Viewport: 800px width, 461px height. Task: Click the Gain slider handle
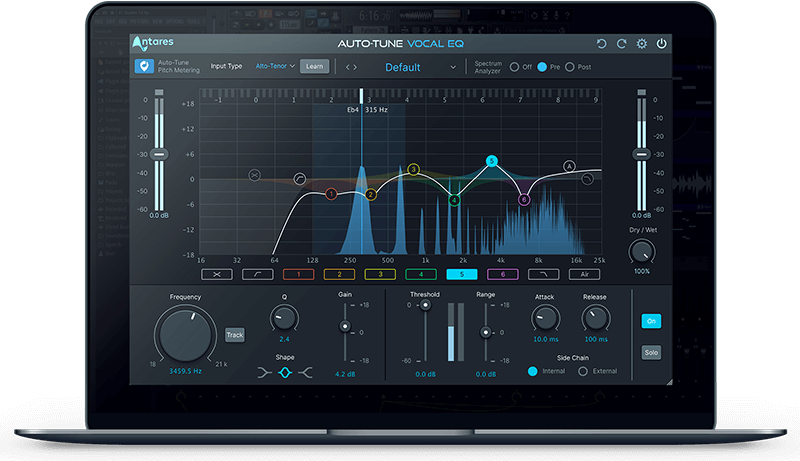tap(345, 326)
